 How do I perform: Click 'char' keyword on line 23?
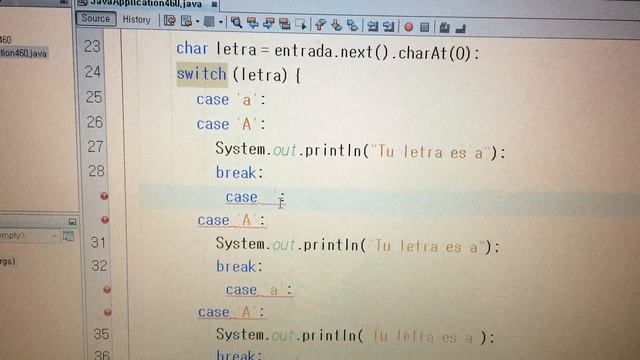192,49
